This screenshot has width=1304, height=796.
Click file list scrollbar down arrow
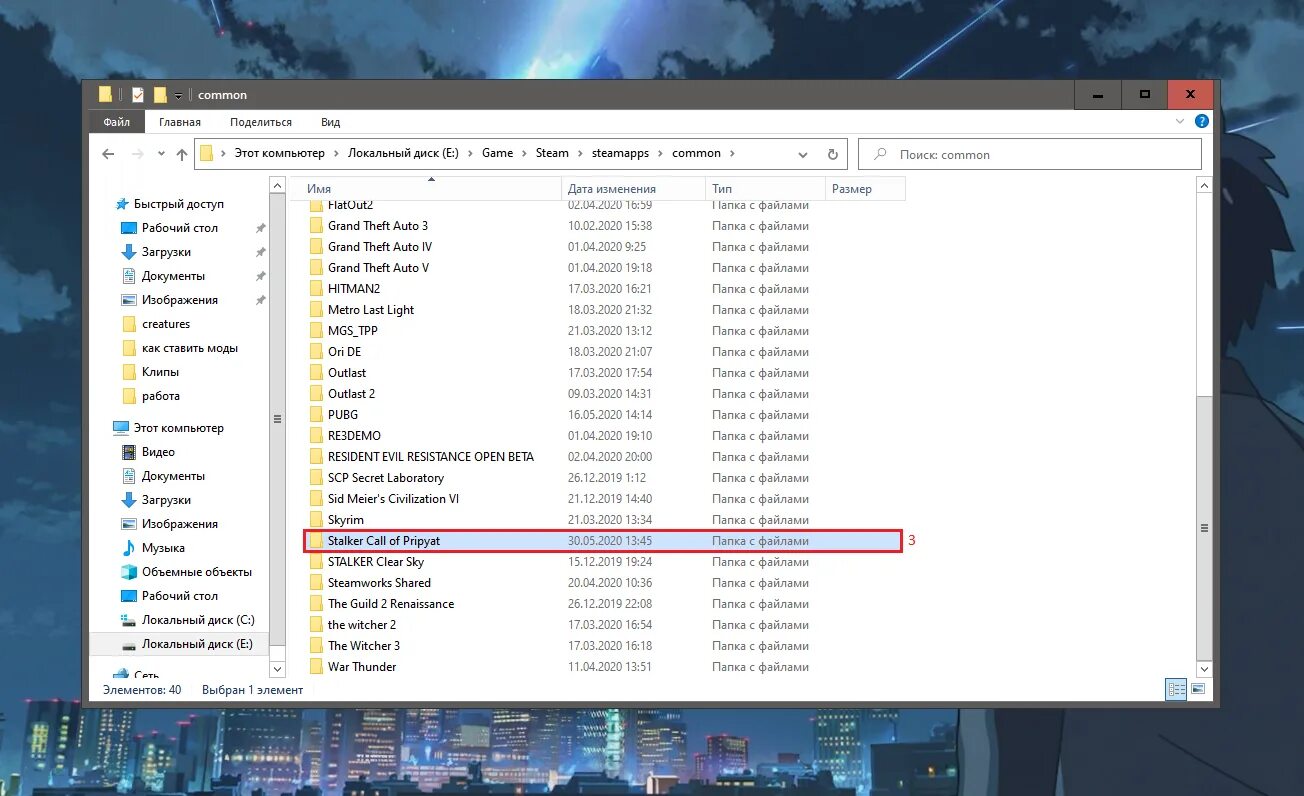coord(1204,669)
